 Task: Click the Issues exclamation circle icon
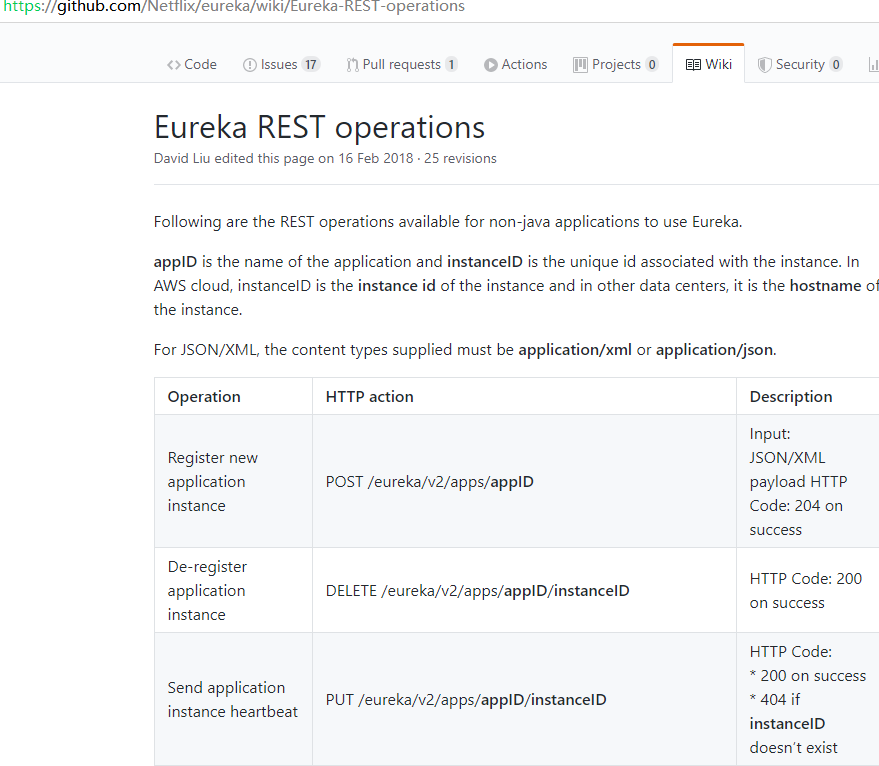[x=249, y=65]
